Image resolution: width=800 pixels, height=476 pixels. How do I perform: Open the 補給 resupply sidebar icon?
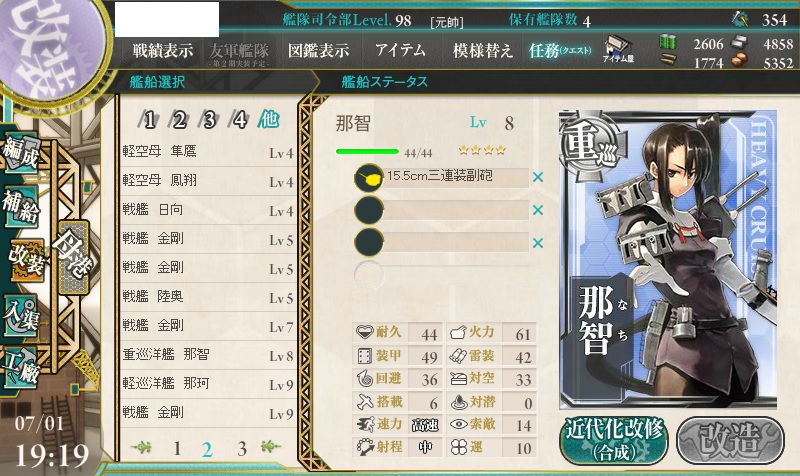[21, 206]
